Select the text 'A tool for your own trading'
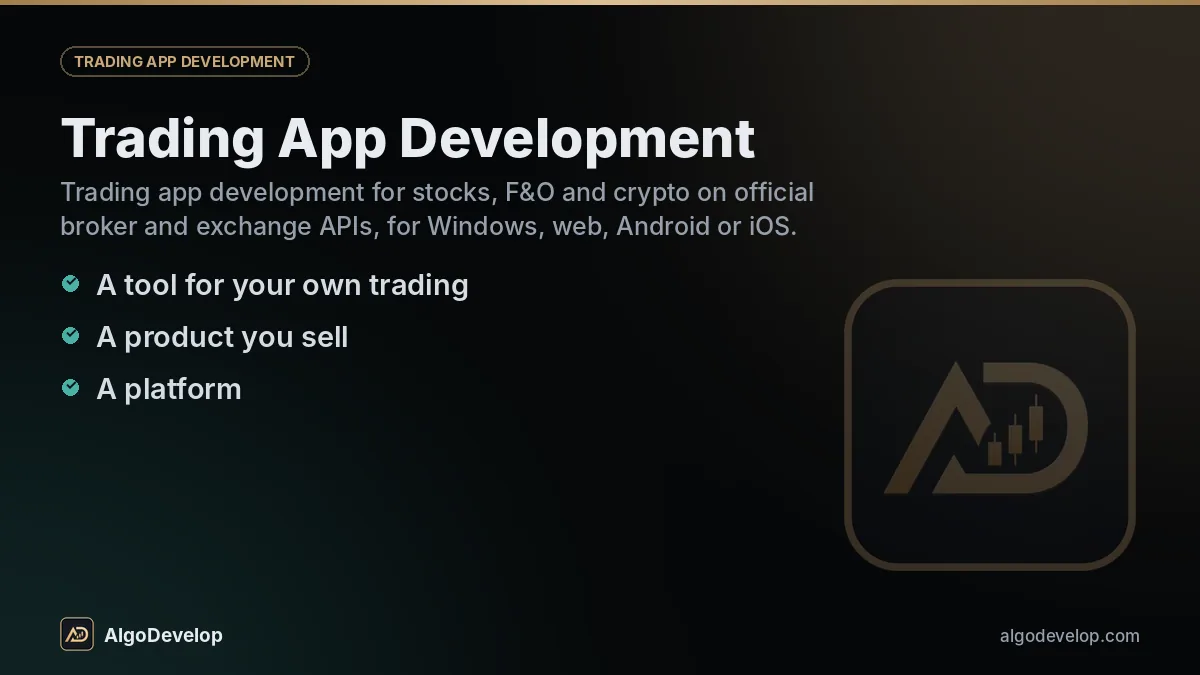This screenshot has width=1200, height=675. [282, 285]
